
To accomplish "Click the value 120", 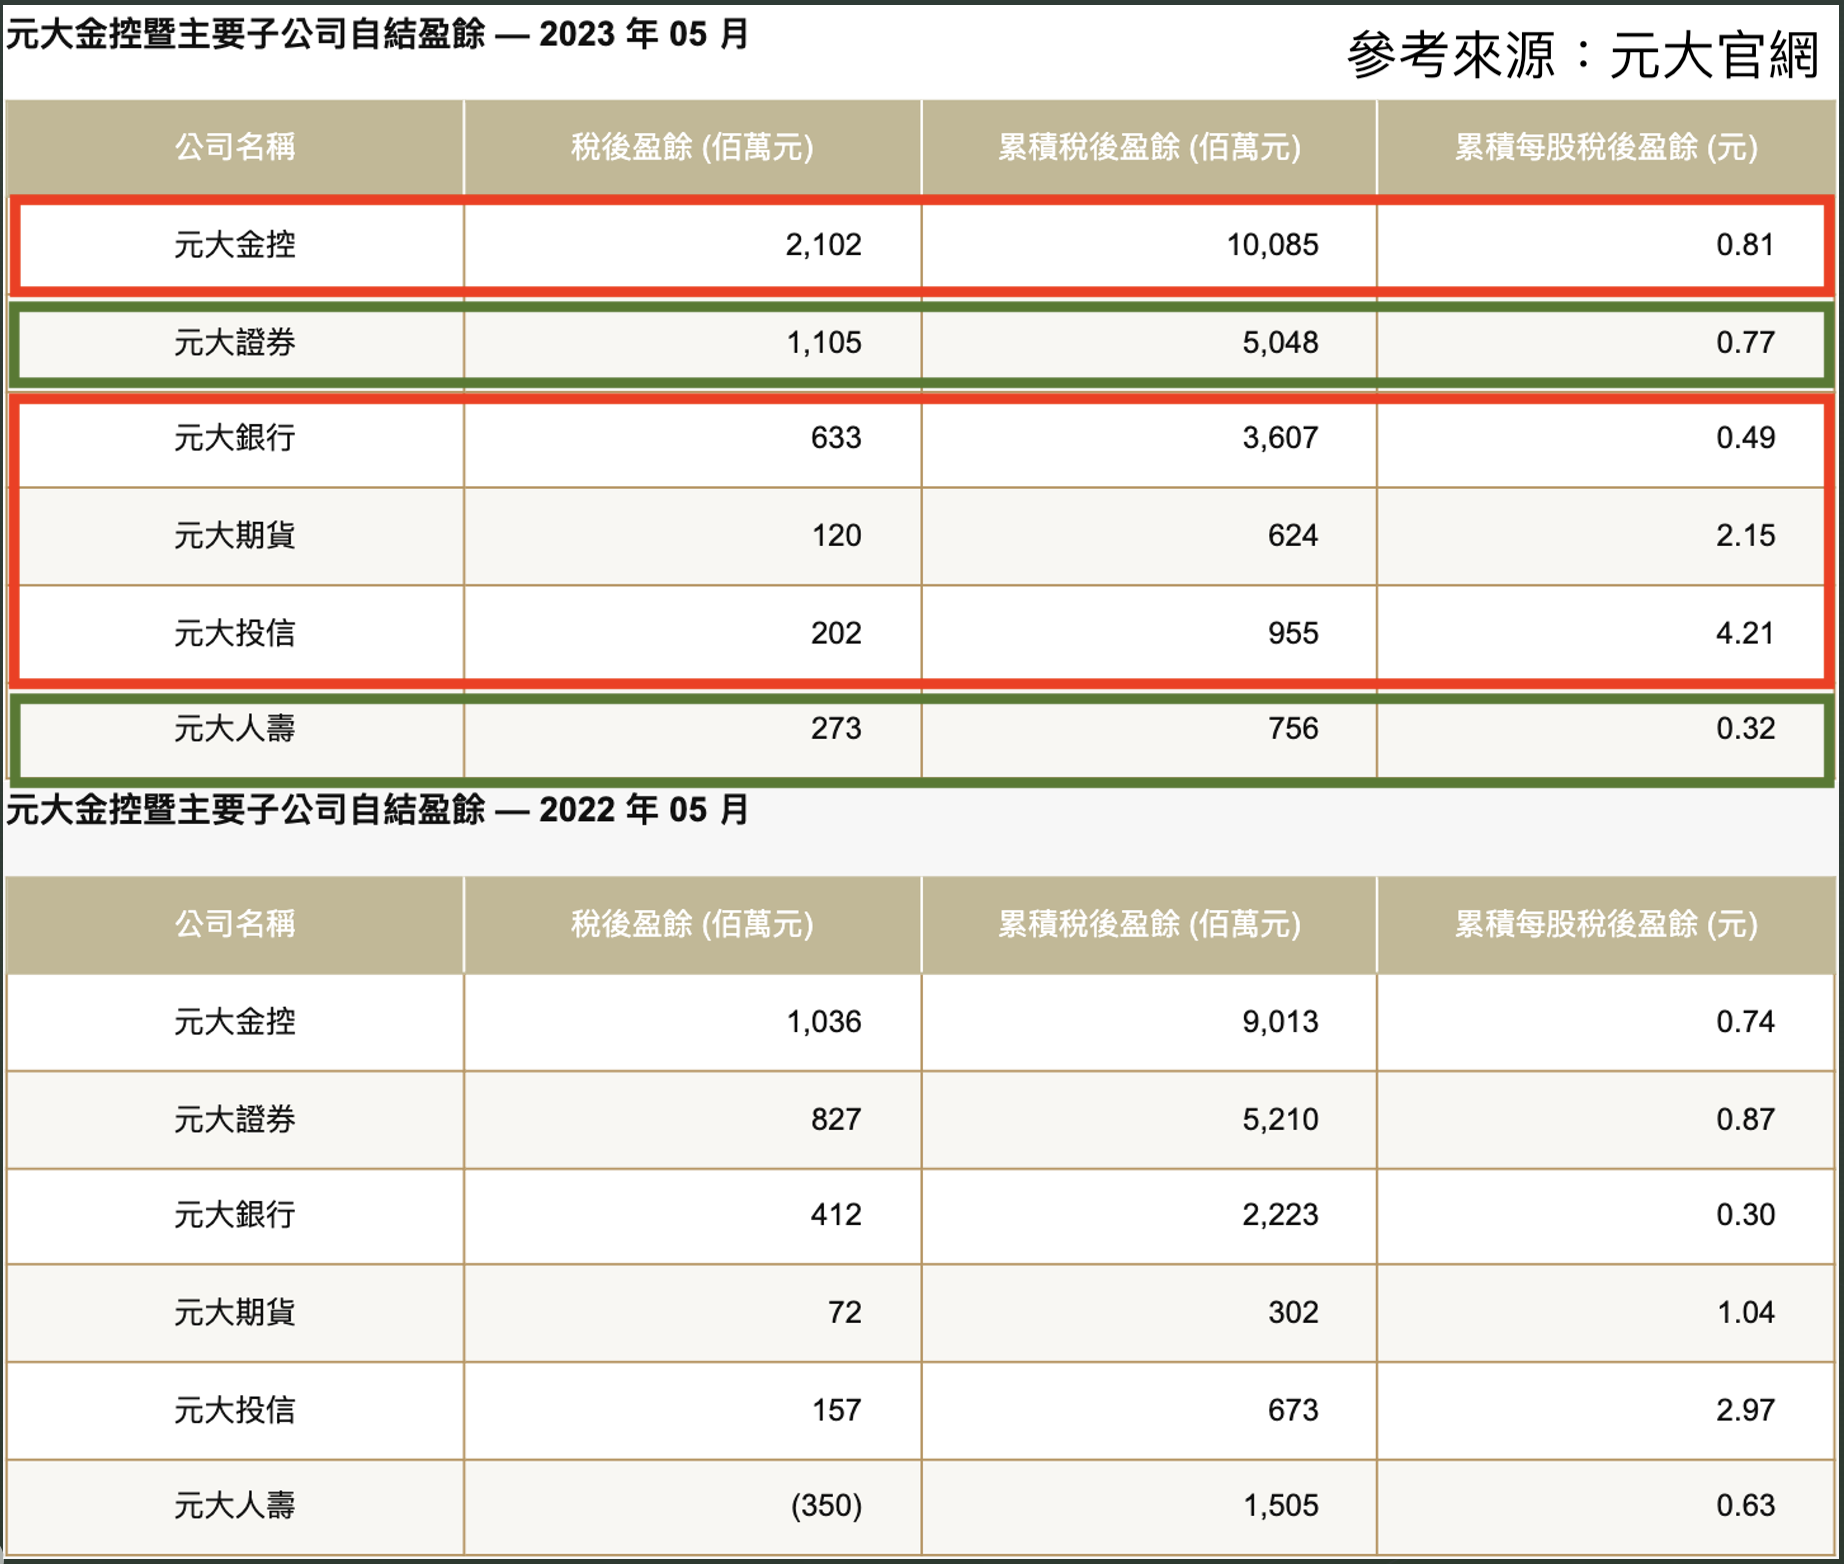I will (x=836, y=536).
